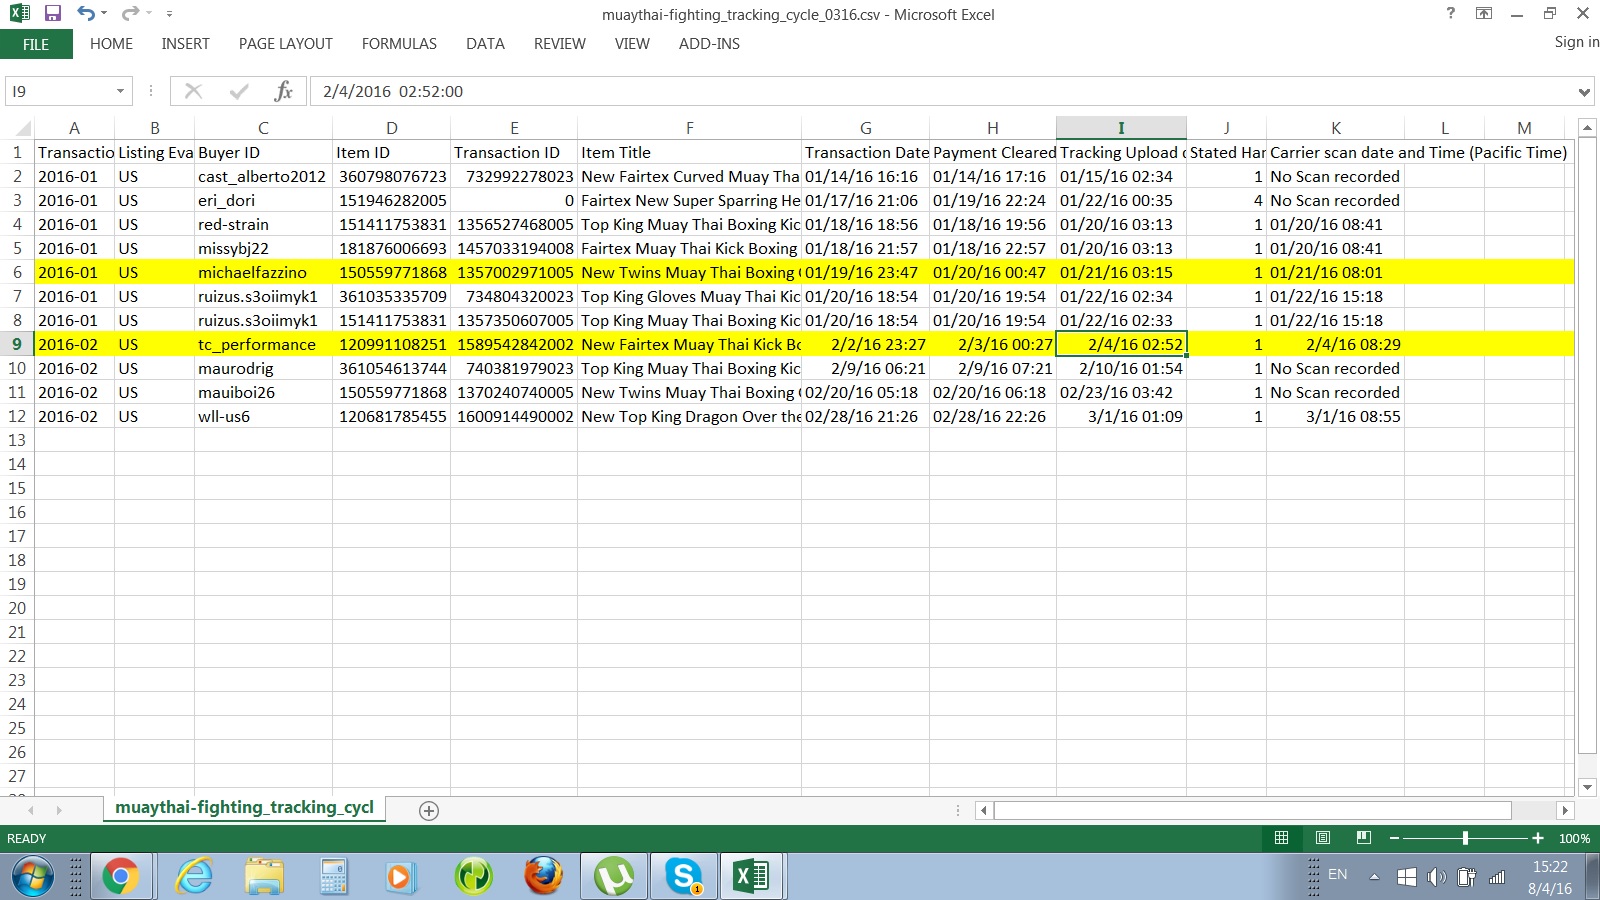The width and height of the screenshot is (1600, 900).
Task: Click the Insert Function fx icon
Action: (283, 91)
